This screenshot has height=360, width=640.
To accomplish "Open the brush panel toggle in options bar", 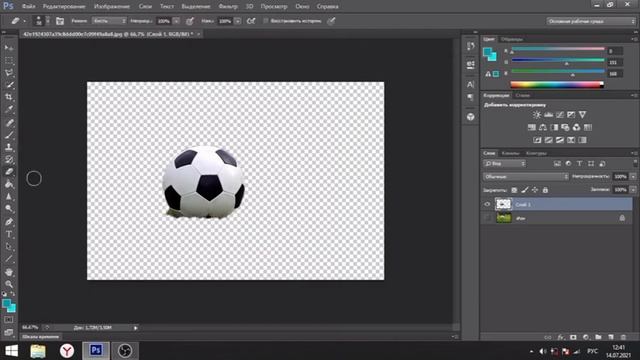I will (60, 21).
